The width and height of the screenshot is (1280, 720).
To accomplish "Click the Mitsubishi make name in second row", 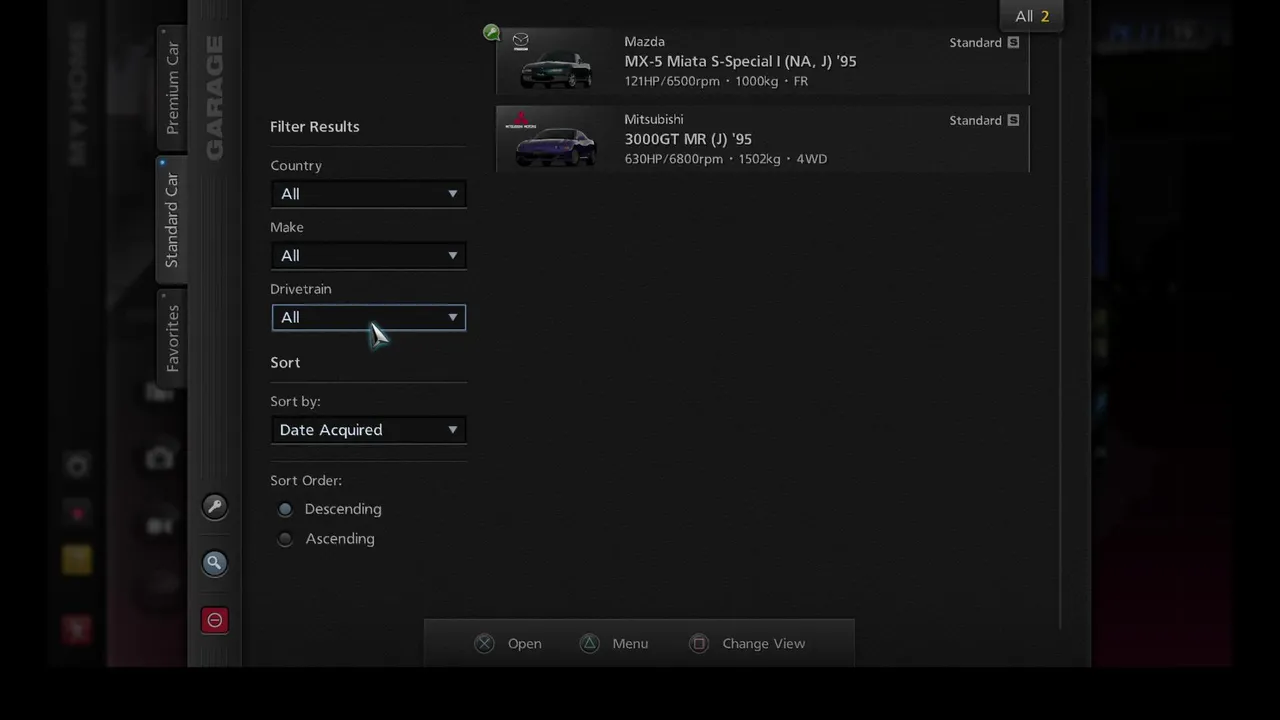I will 654,120.
